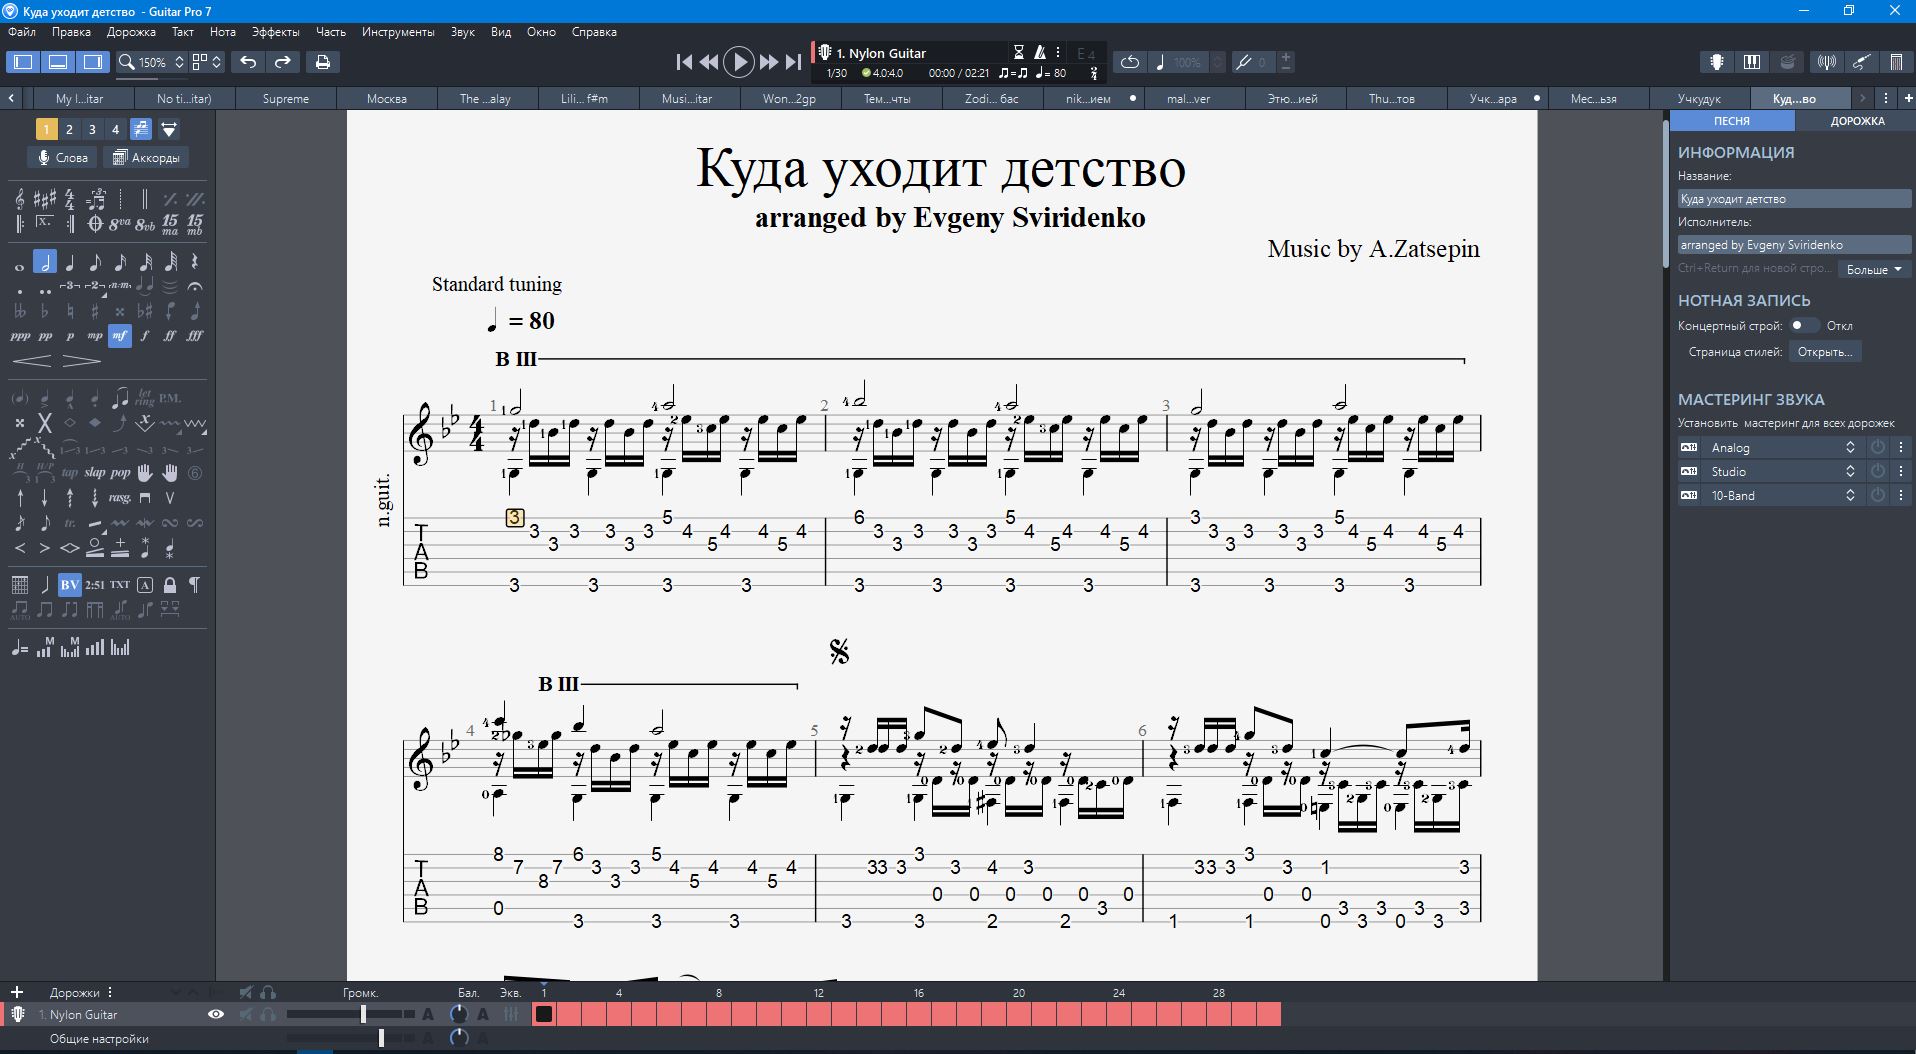Hide the Nylon Guitar track with eye icon
Image resolution: width=1916 pixels, height=1054 pixels.
215,1014
